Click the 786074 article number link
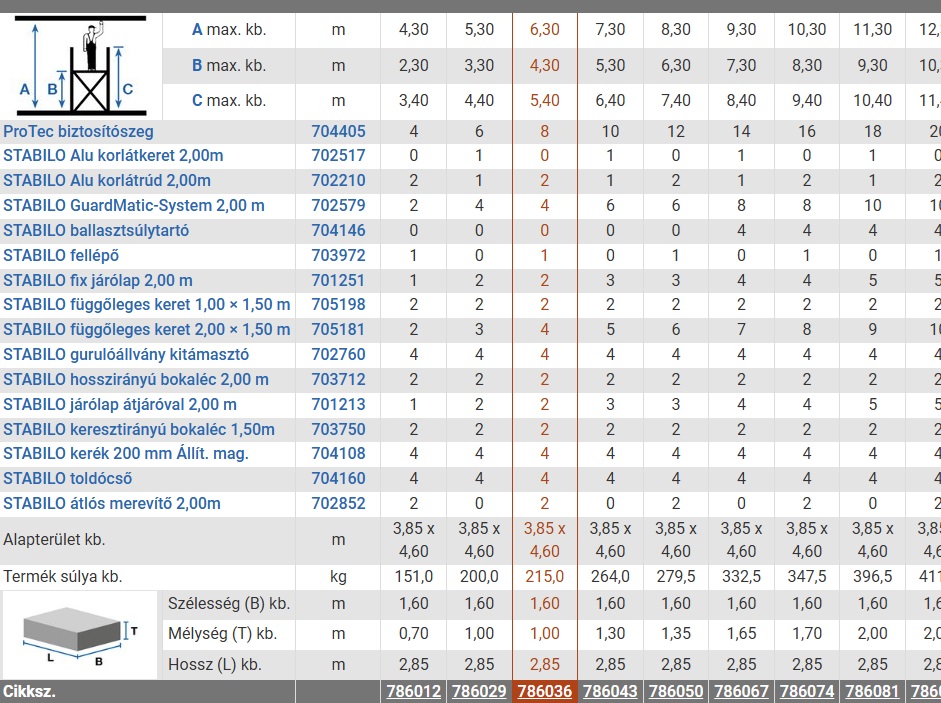Screen dimensions: 941x703 807,691
